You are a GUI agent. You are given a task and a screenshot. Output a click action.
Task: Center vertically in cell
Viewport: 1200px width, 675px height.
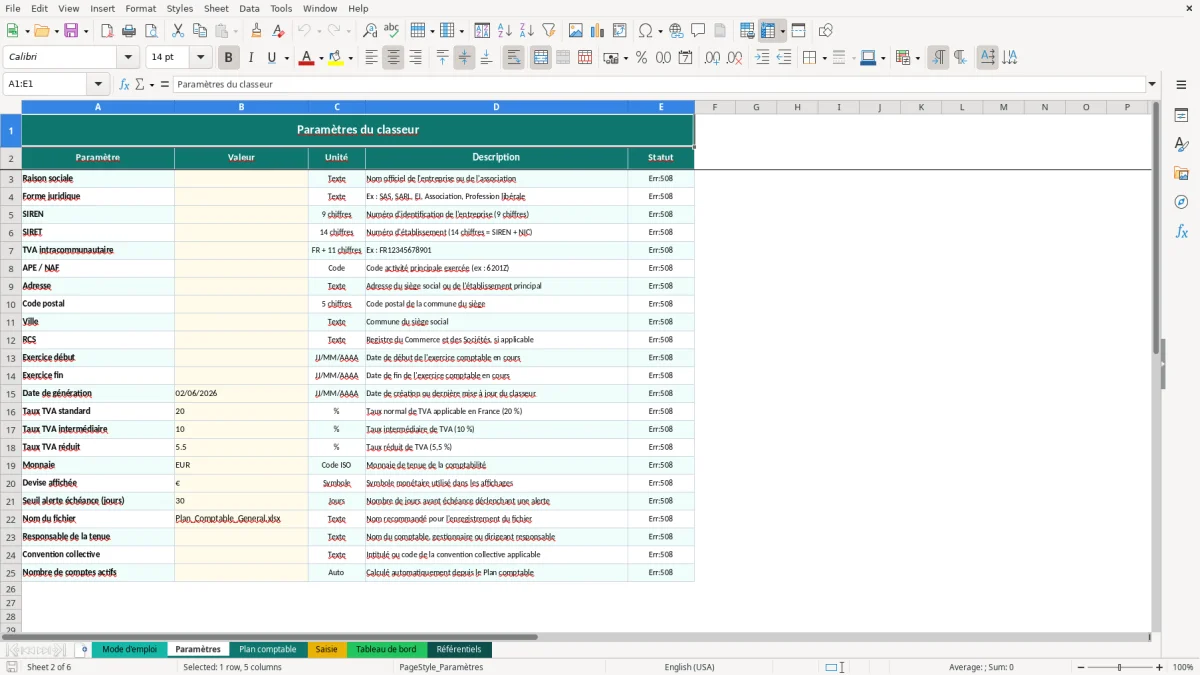(464, 58)
